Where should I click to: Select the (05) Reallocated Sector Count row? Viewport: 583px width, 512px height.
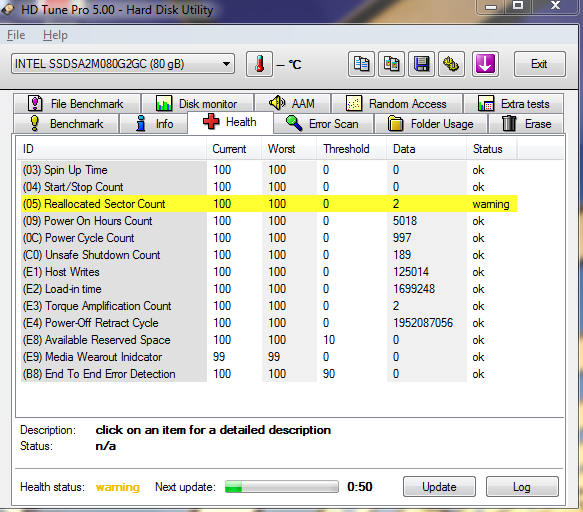pos(269,204)
